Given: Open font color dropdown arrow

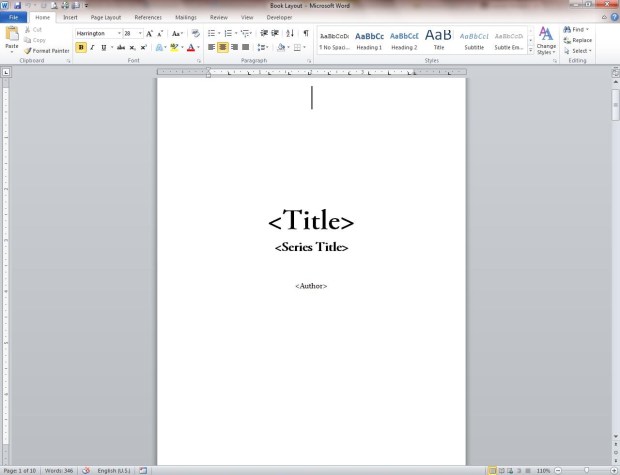Looking at the screenshot, I should point(198,47).
